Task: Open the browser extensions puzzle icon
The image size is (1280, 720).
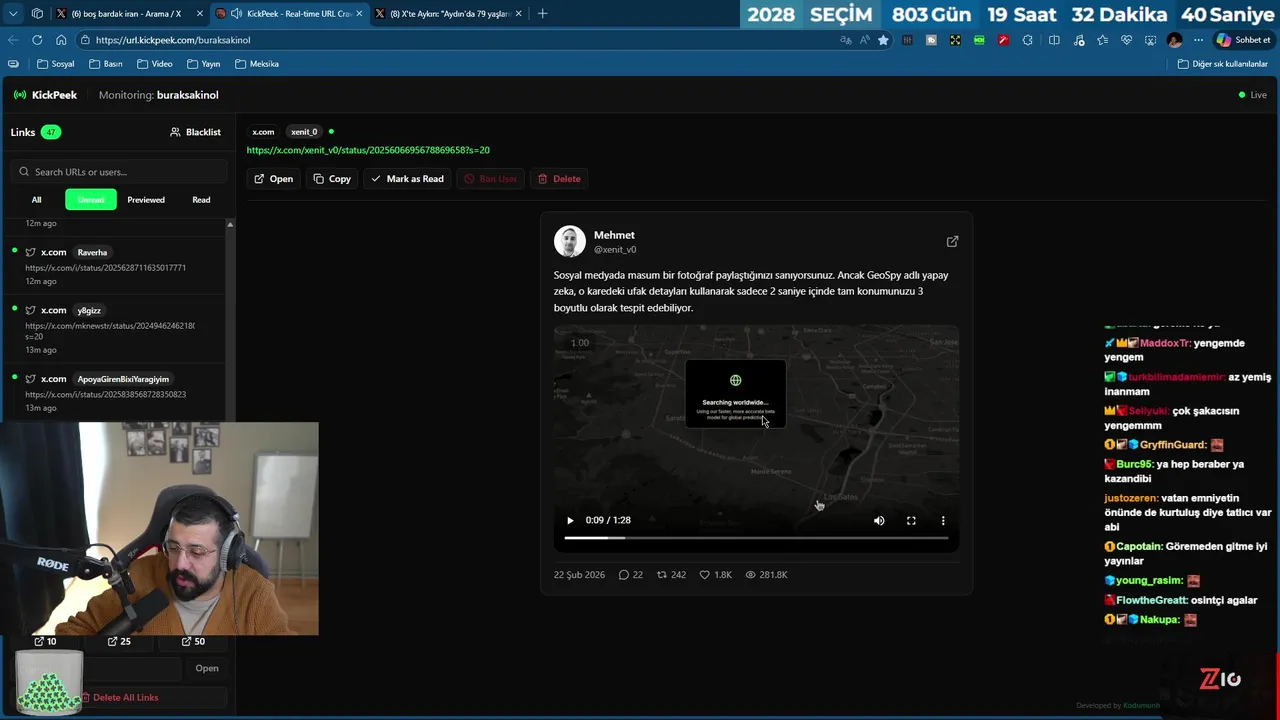Action: pos(1027,40)
